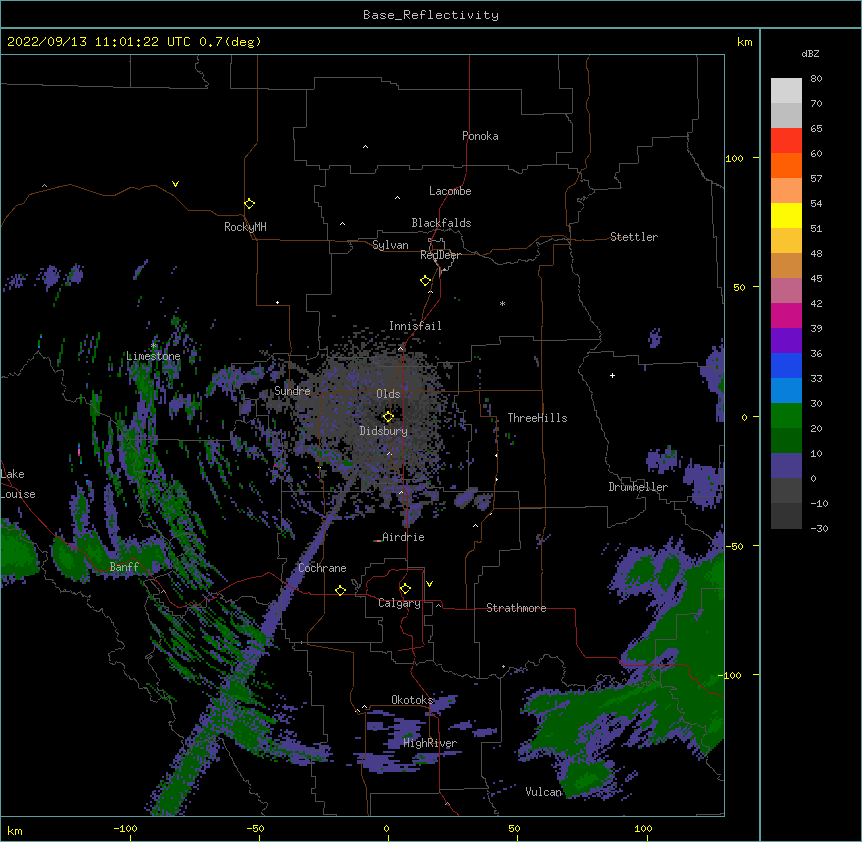The width and height of the screenshot is (862, 842).
Task: Click the dBZ legend heading
Action: click(x=810, y=53)
